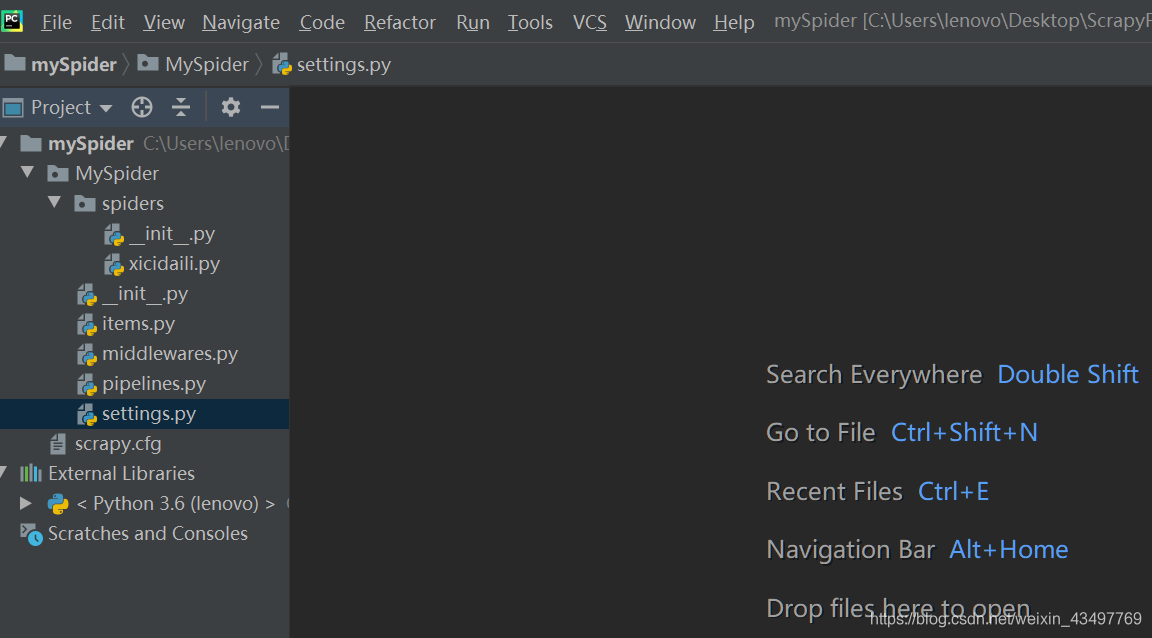This screenshot has height=638, width=1152.
Task: Click the items.py Python file icon
Action: point(87,325)
